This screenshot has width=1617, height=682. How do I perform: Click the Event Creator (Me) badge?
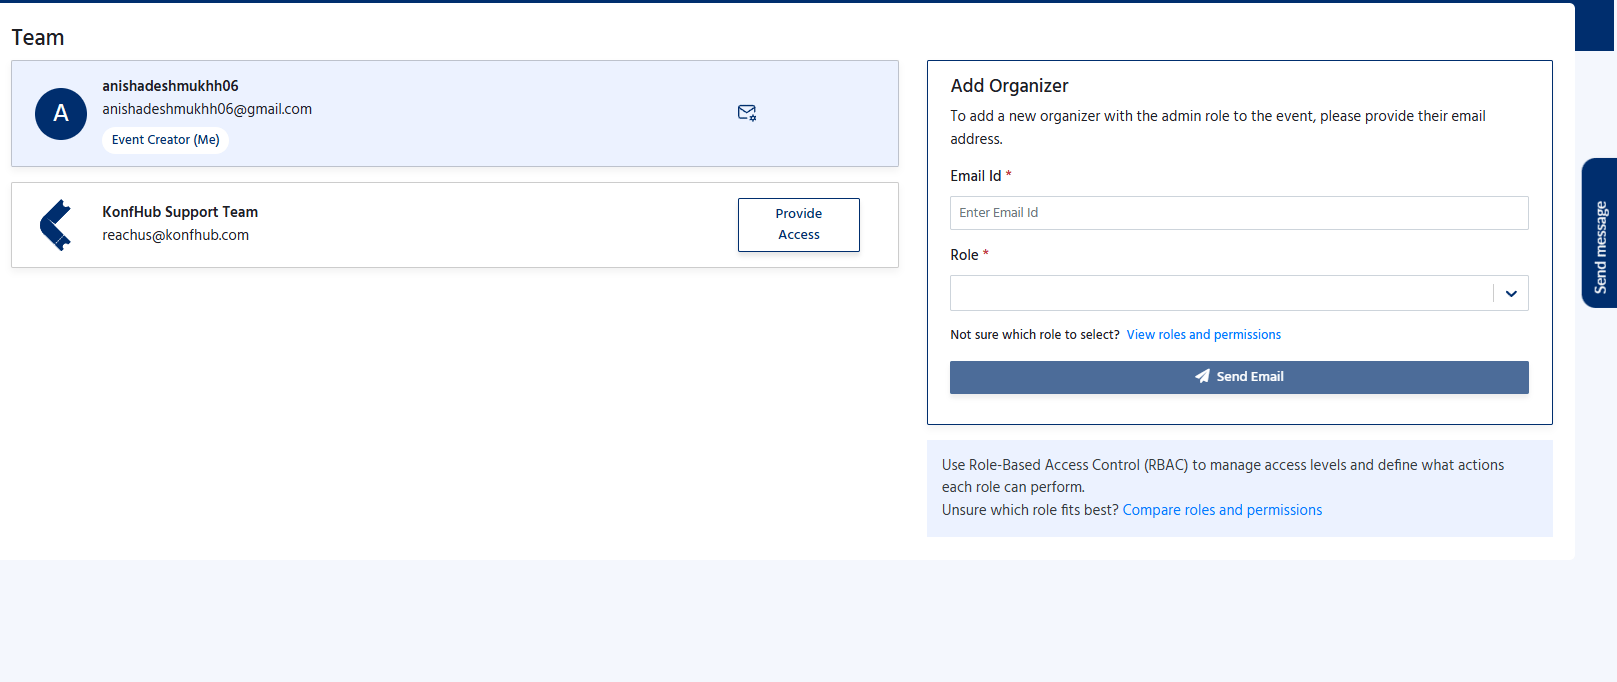pyautogui.click(x=165, y=140)
